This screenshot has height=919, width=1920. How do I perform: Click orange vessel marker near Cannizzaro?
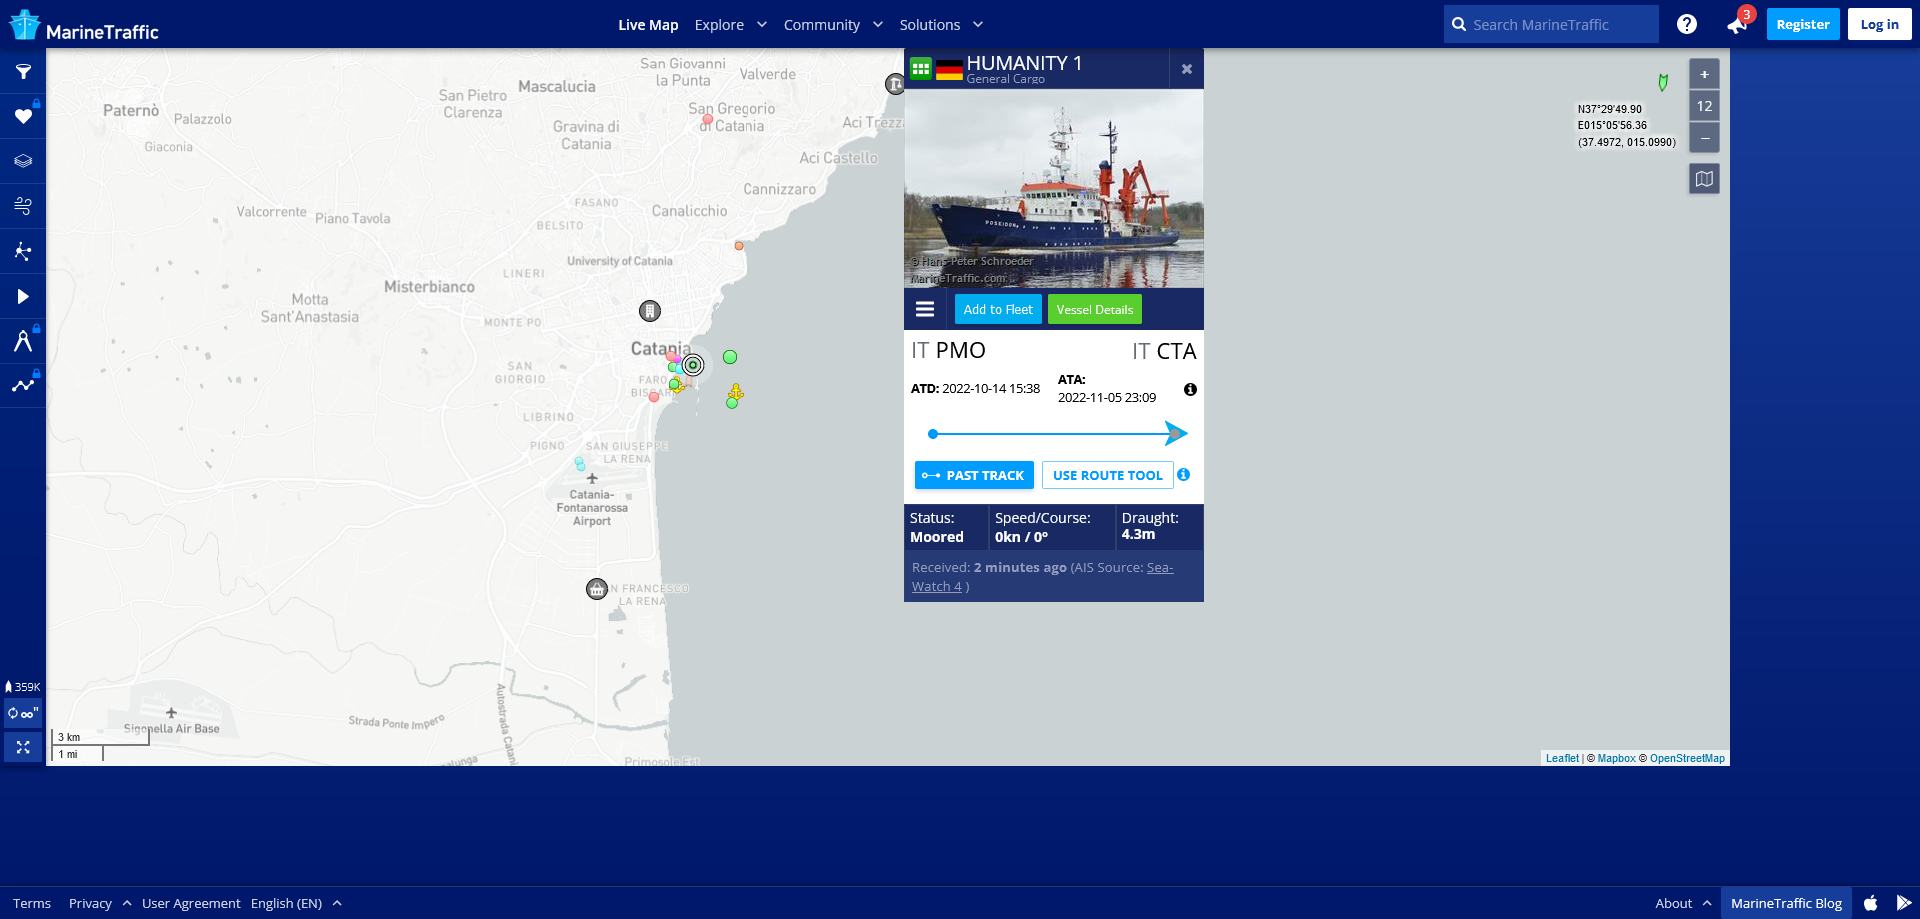739,245
